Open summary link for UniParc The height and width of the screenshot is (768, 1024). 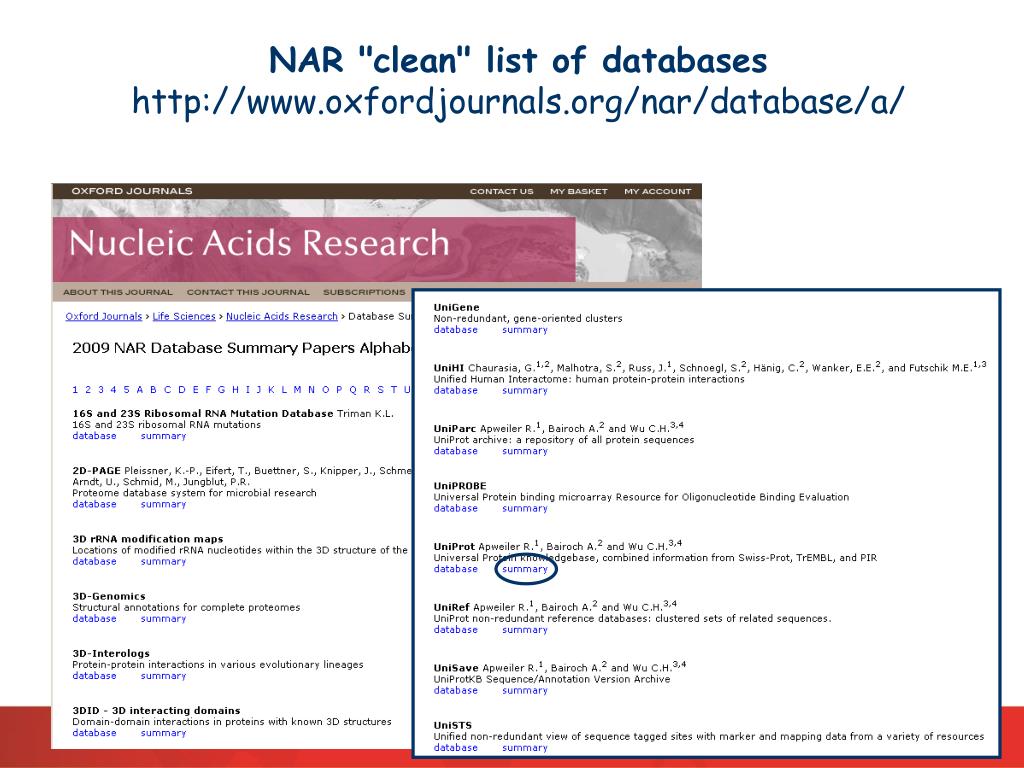point(524,451)
